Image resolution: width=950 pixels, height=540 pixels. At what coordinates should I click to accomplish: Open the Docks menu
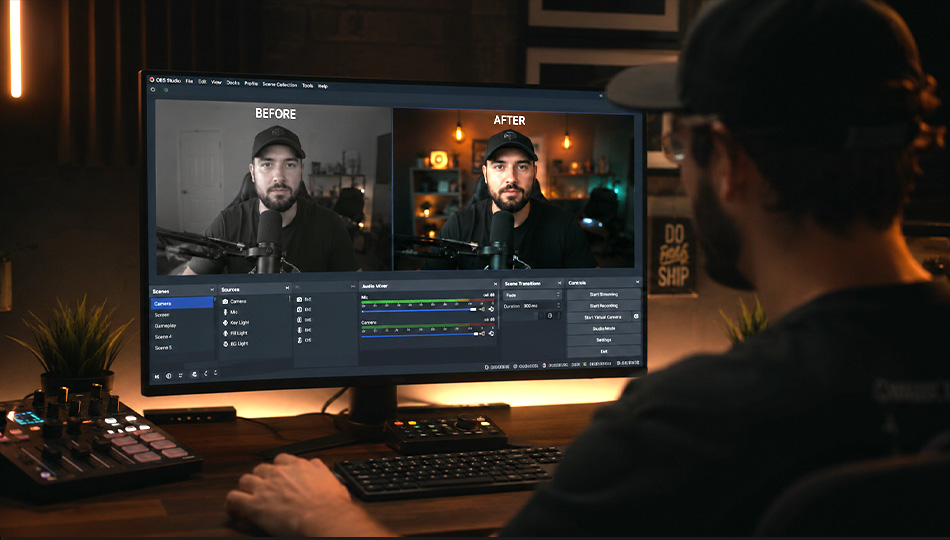tap(233, 83)
